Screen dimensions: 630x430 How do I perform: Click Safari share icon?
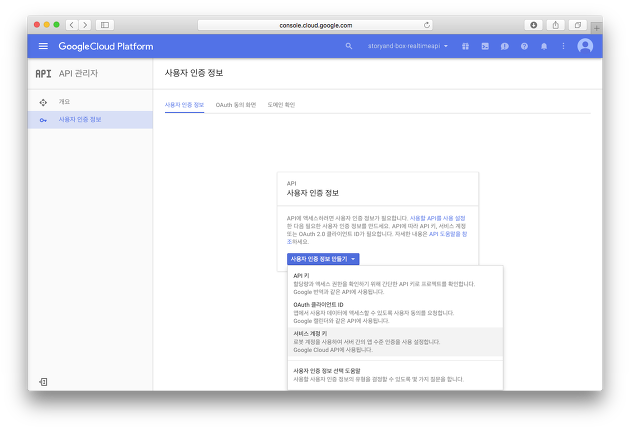556,25
